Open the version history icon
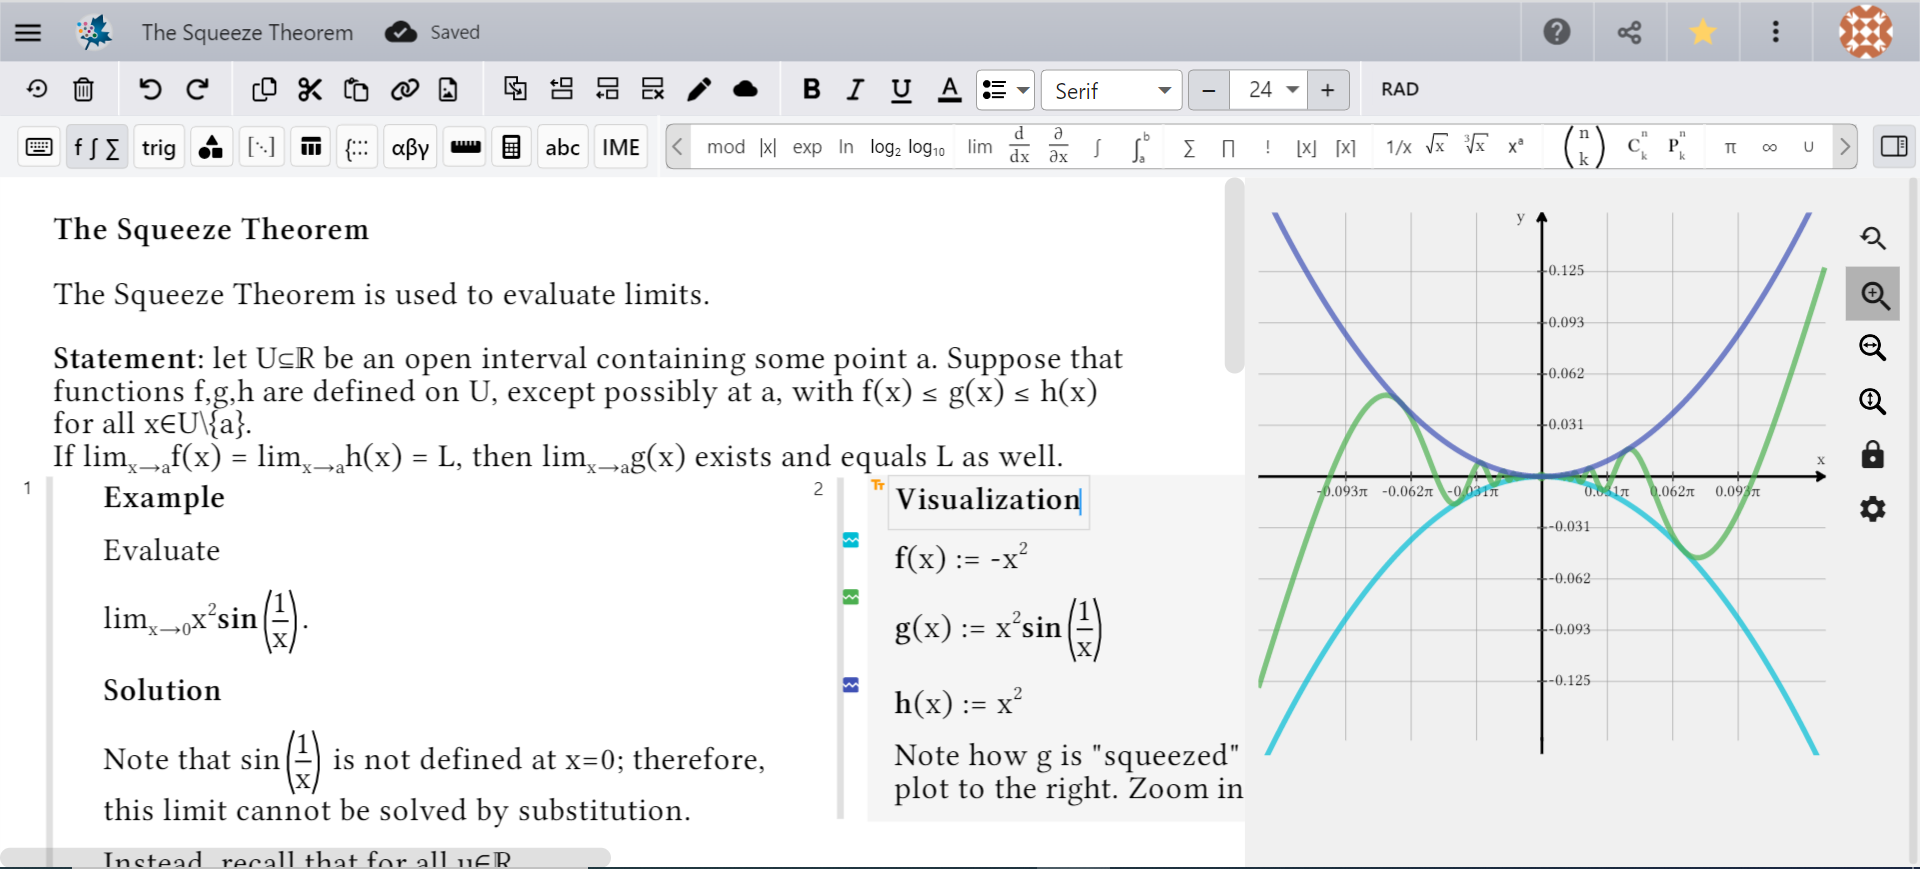 click(x=37, y=90)
